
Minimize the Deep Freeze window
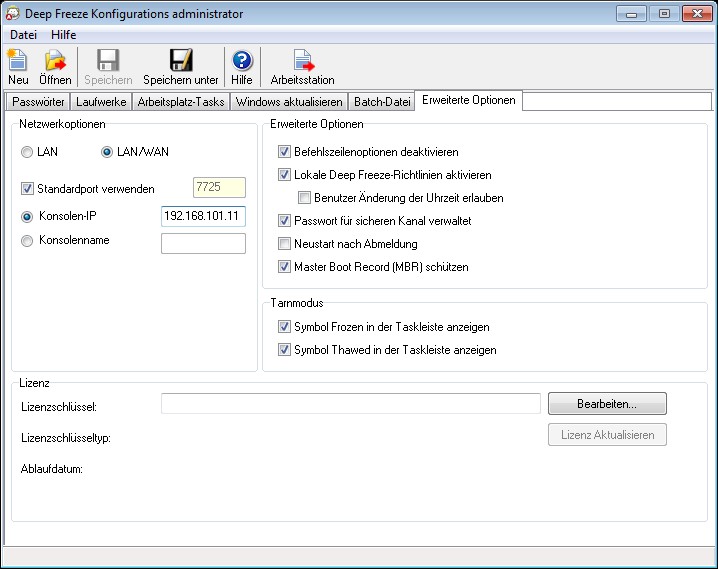tap(631, 14)
